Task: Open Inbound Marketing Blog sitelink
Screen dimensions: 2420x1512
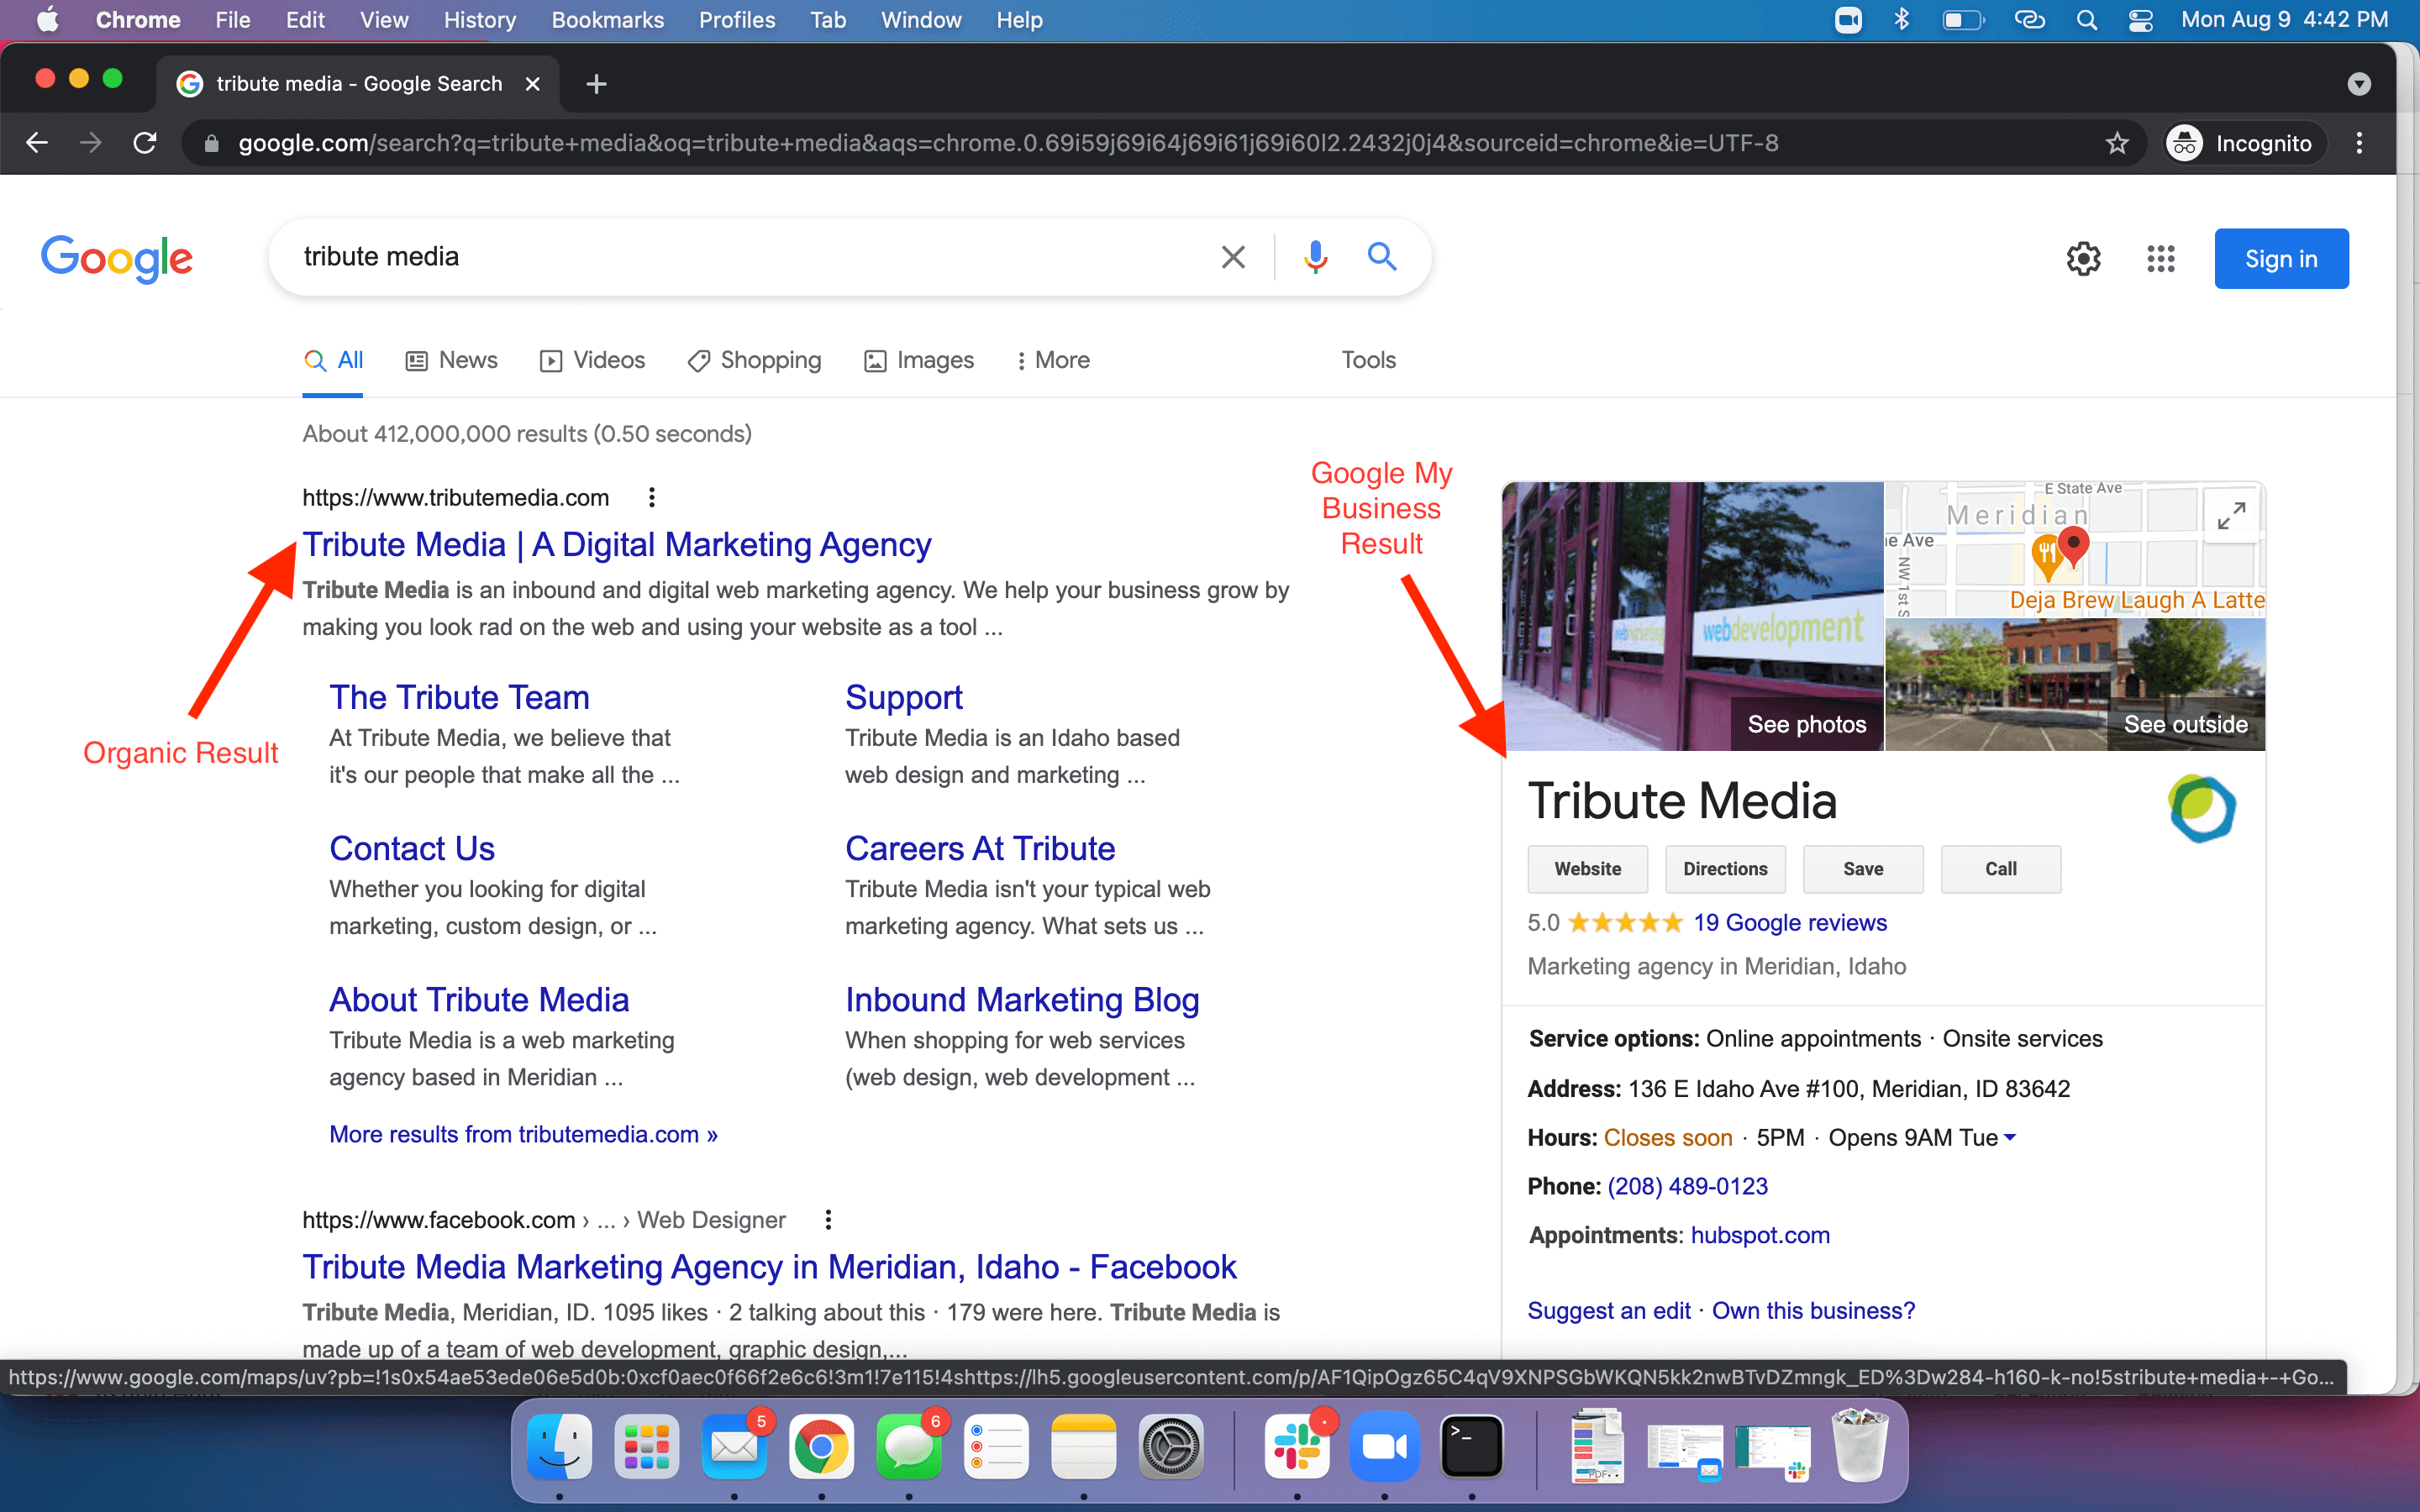Action: pos(1022,999)
